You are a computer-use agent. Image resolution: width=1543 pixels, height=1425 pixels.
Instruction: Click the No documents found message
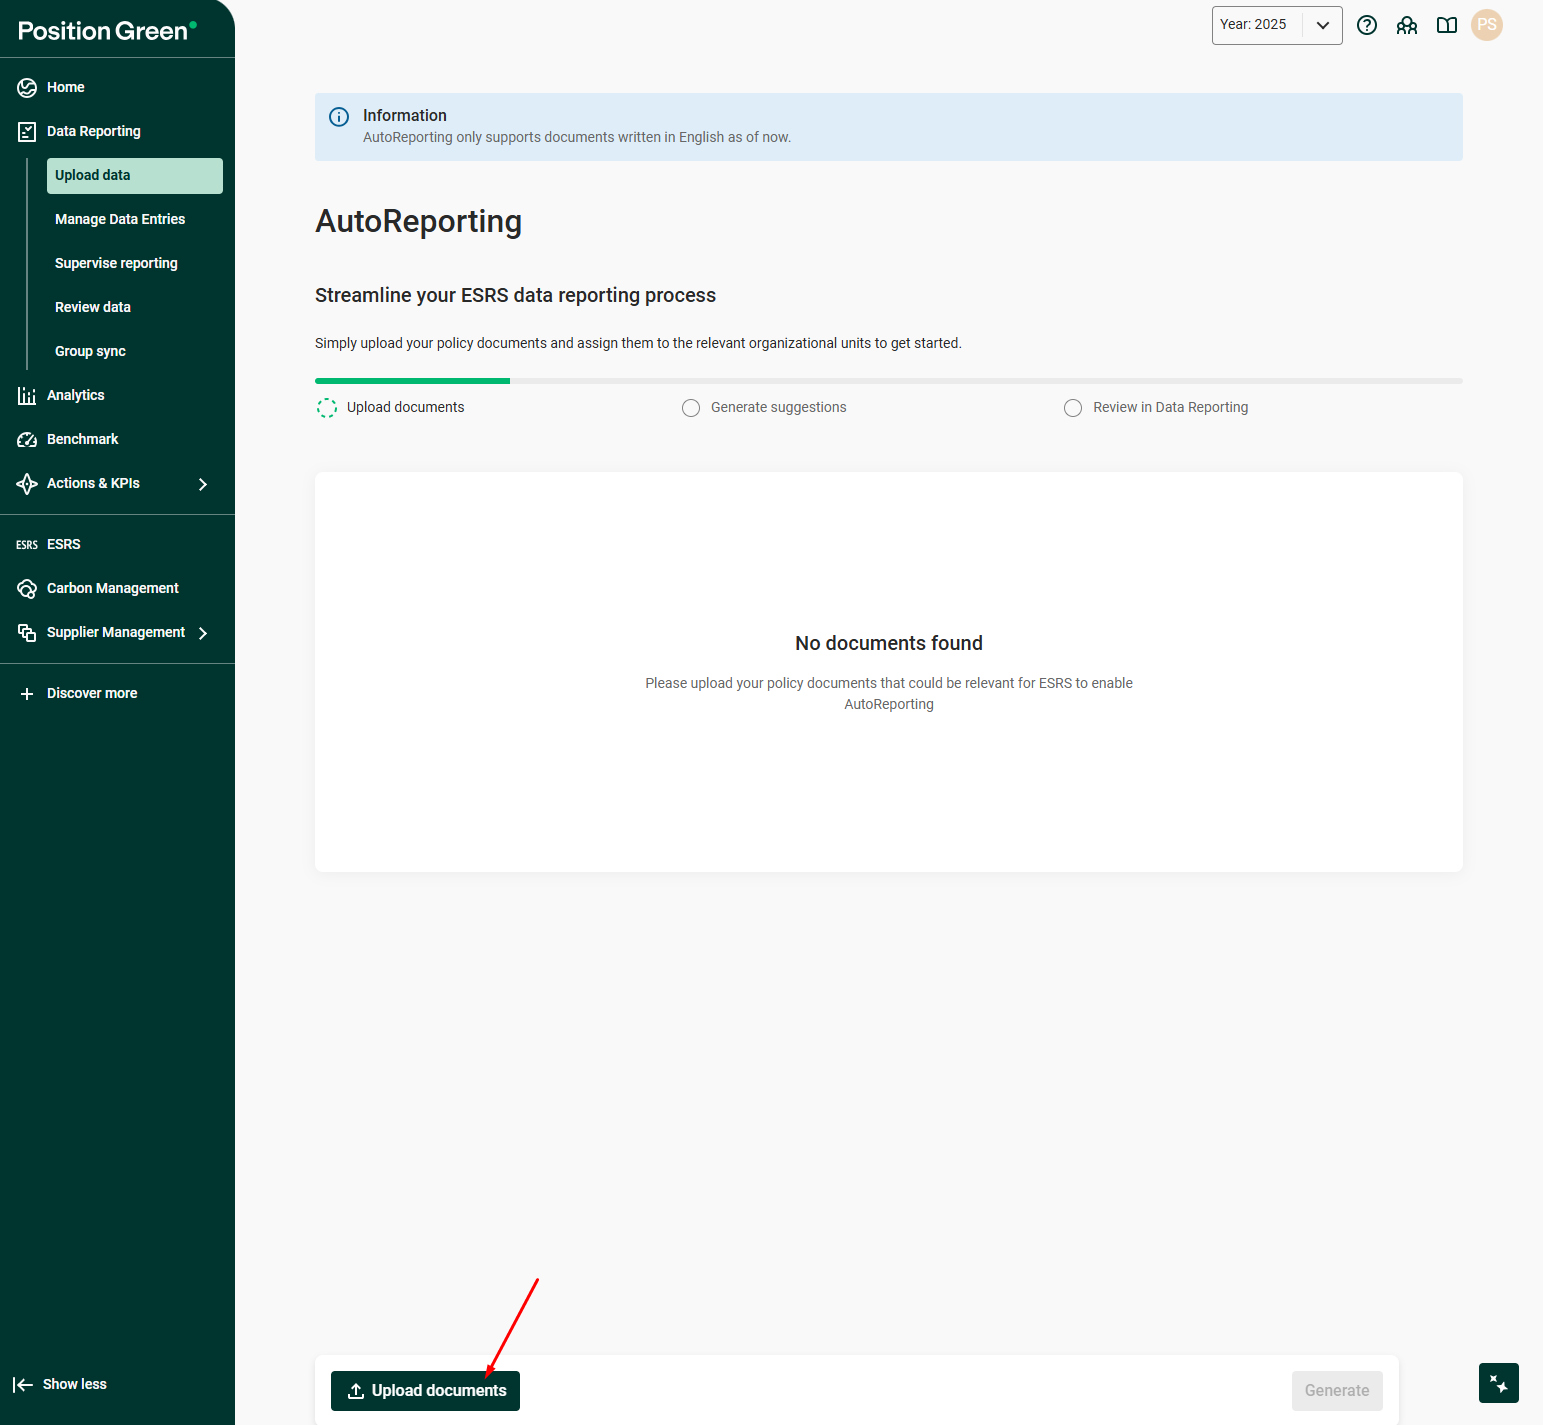(889, 644)
